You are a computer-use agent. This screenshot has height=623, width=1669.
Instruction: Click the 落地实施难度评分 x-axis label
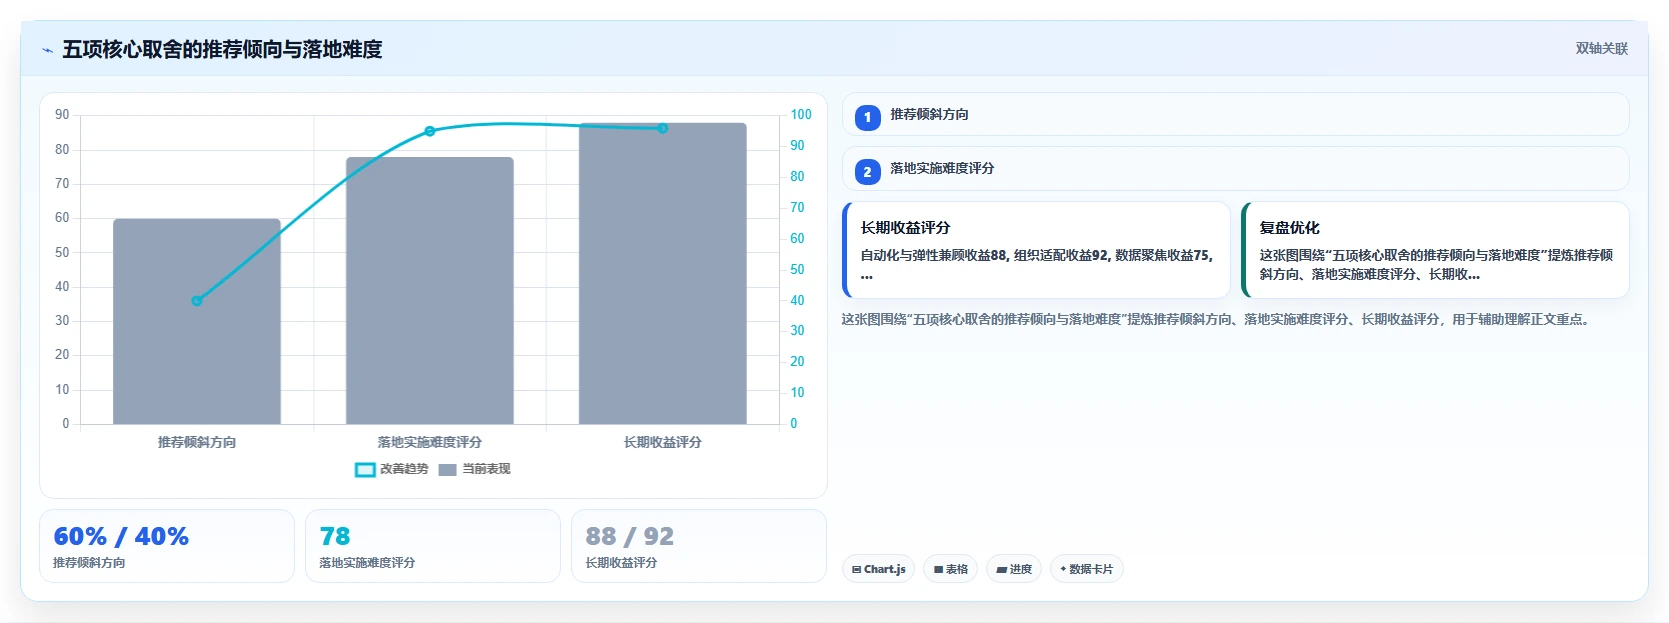430,442
